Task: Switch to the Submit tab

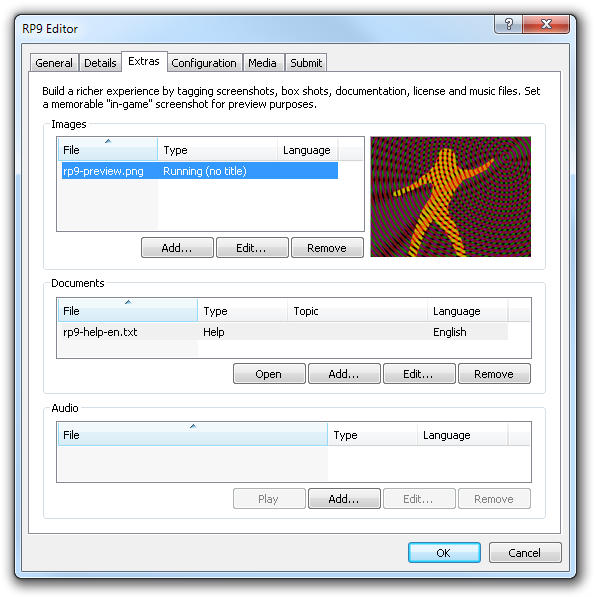Action: (x=306, y=63)
